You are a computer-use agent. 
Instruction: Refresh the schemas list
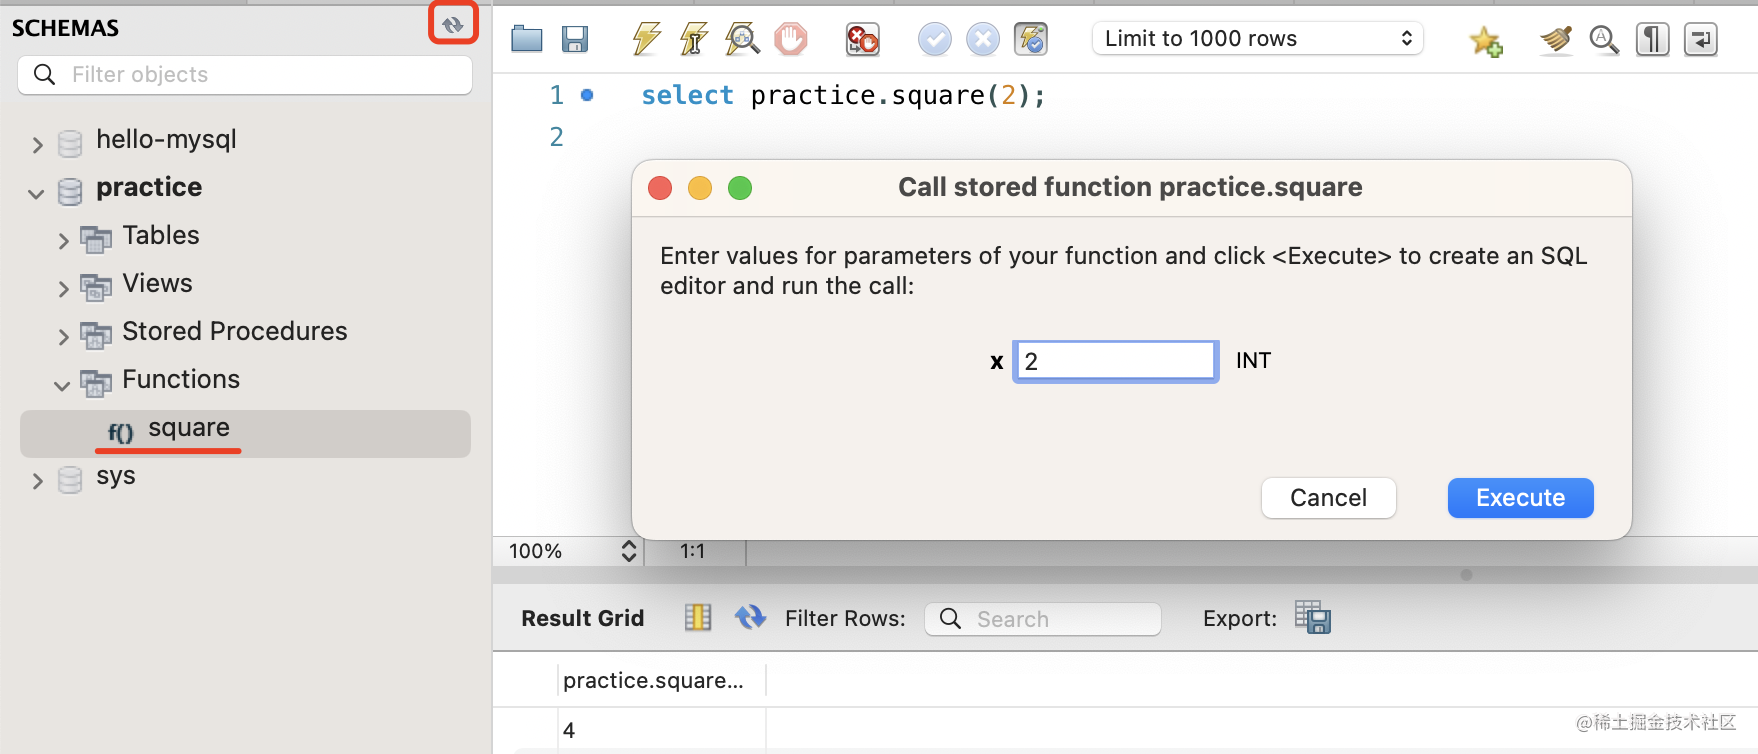click(453, 24)
